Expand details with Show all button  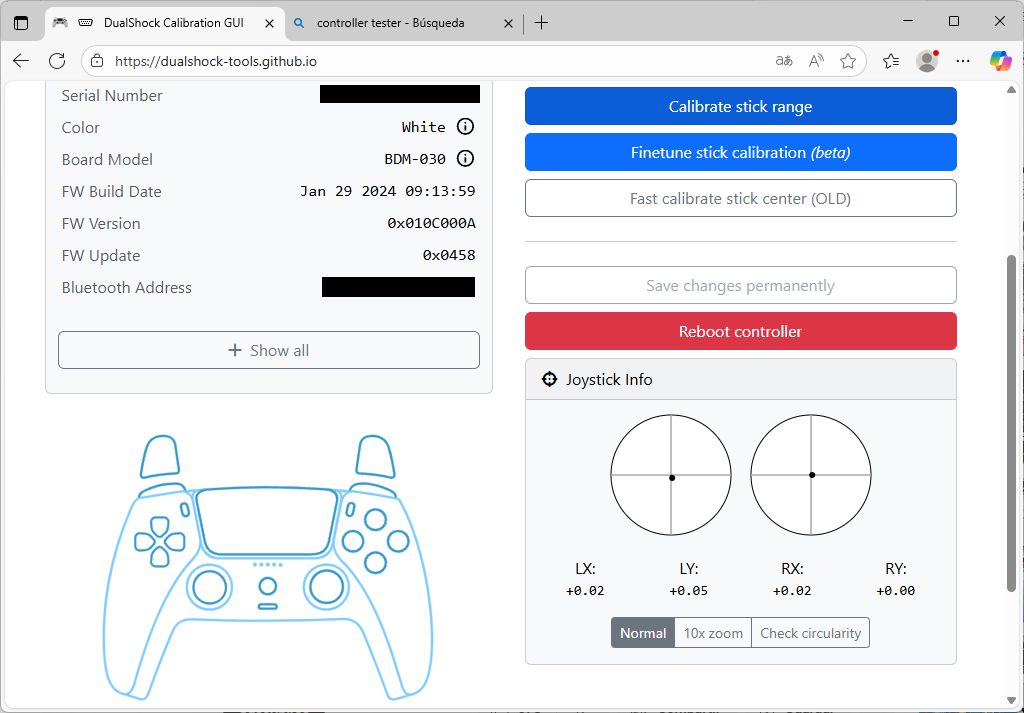pos(268,350)
